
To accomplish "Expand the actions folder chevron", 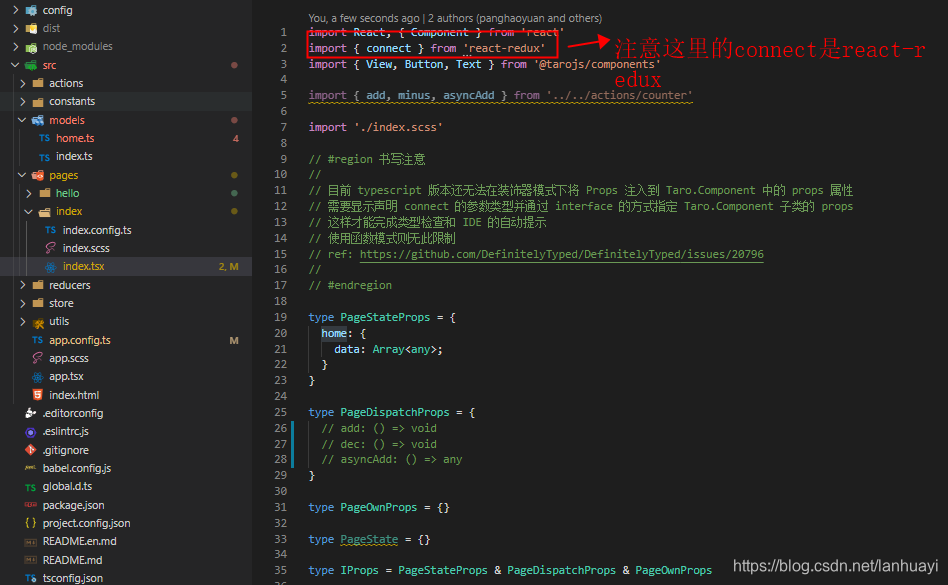I will point(23,83).
